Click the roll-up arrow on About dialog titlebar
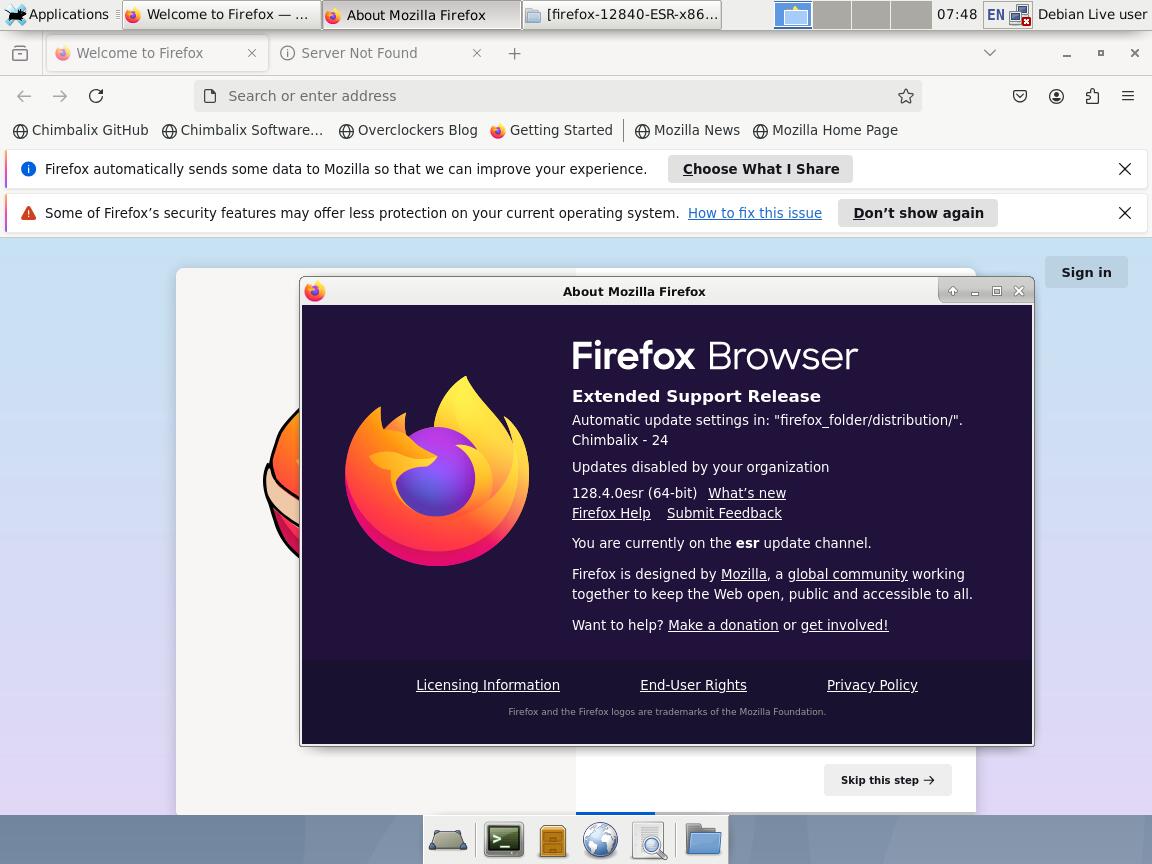This screenshot has width=1152, height=864. tap(953, 291)
